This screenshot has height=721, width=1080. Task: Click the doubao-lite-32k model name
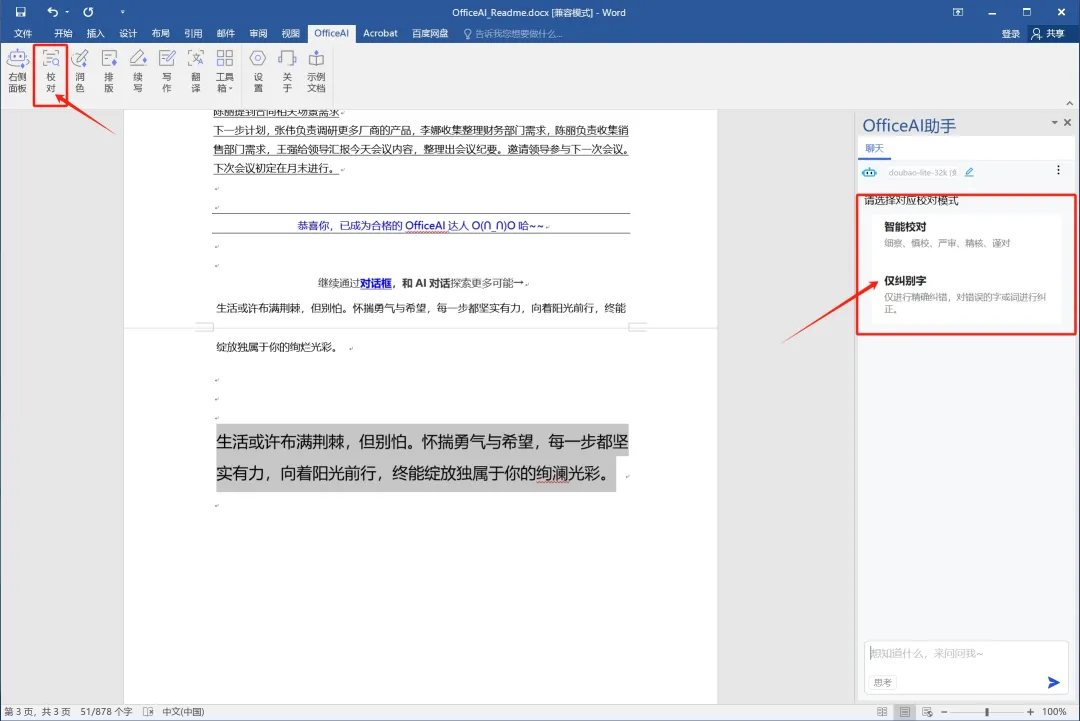(x=922, y=173)
